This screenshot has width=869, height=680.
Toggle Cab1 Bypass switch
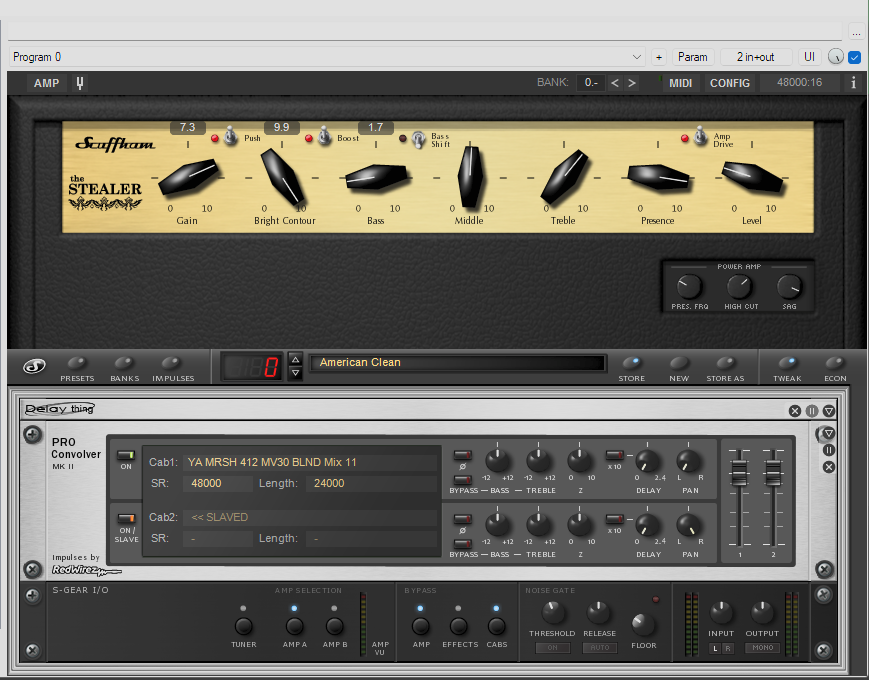(463, 480)
